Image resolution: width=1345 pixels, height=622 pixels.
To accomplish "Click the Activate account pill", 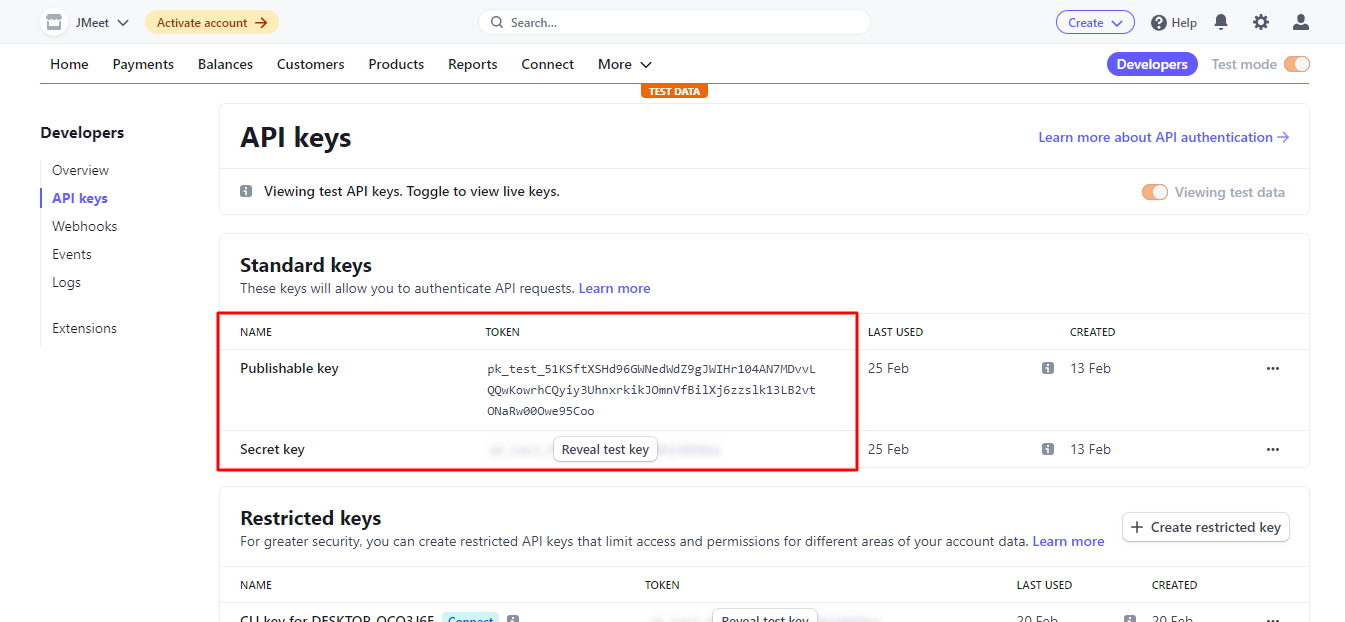I will [x=211, y=21].
